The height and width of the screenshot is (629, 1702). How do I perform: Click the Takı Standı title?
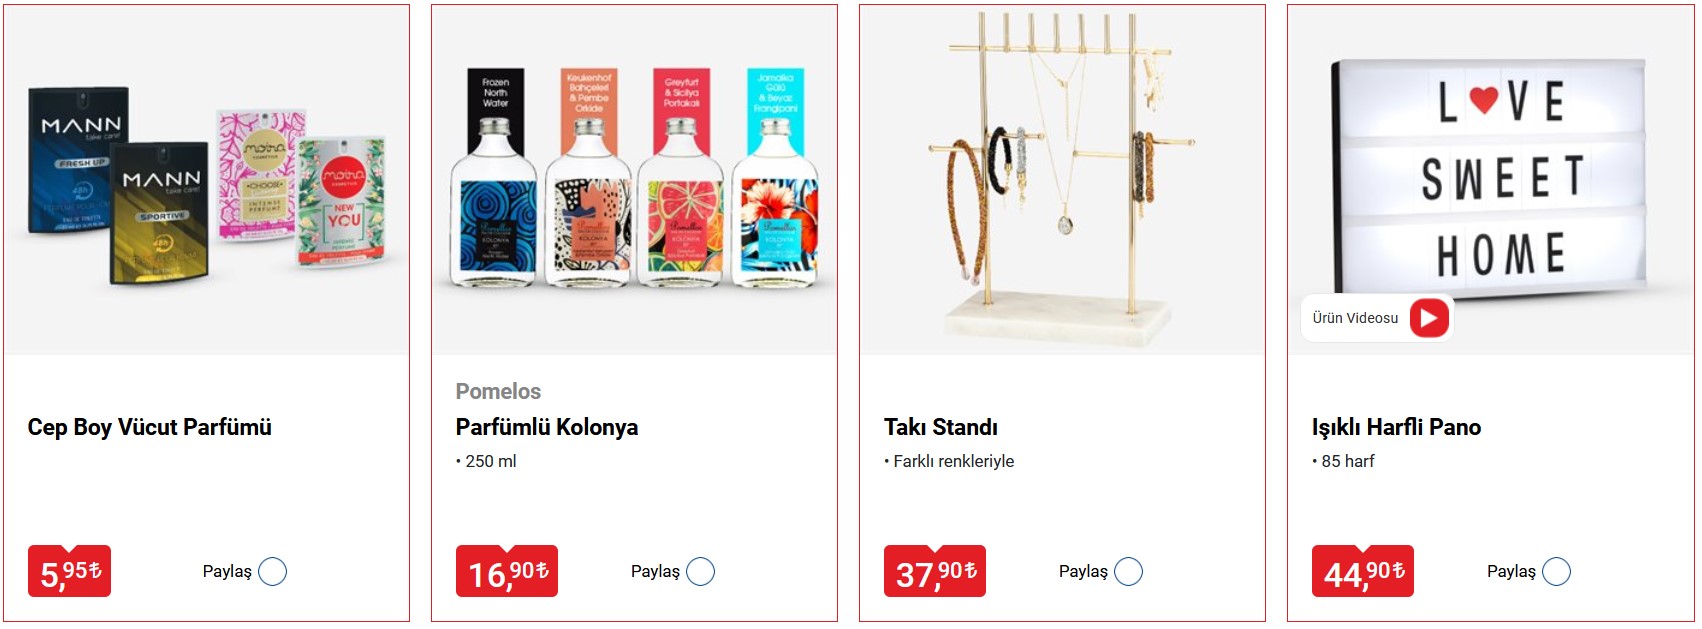point(941,428)
